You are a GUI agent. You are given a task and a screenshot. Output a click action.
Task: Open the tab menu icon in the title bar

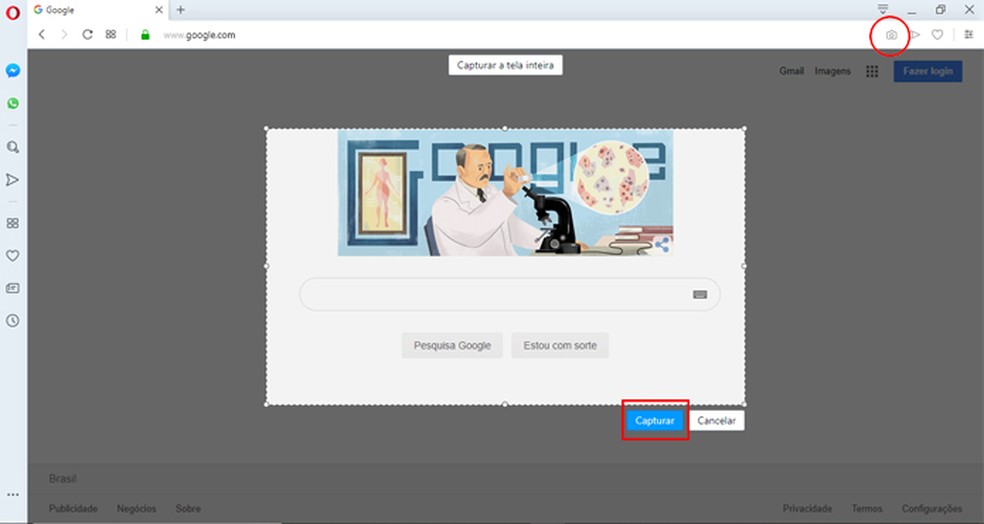click(883, 9)
